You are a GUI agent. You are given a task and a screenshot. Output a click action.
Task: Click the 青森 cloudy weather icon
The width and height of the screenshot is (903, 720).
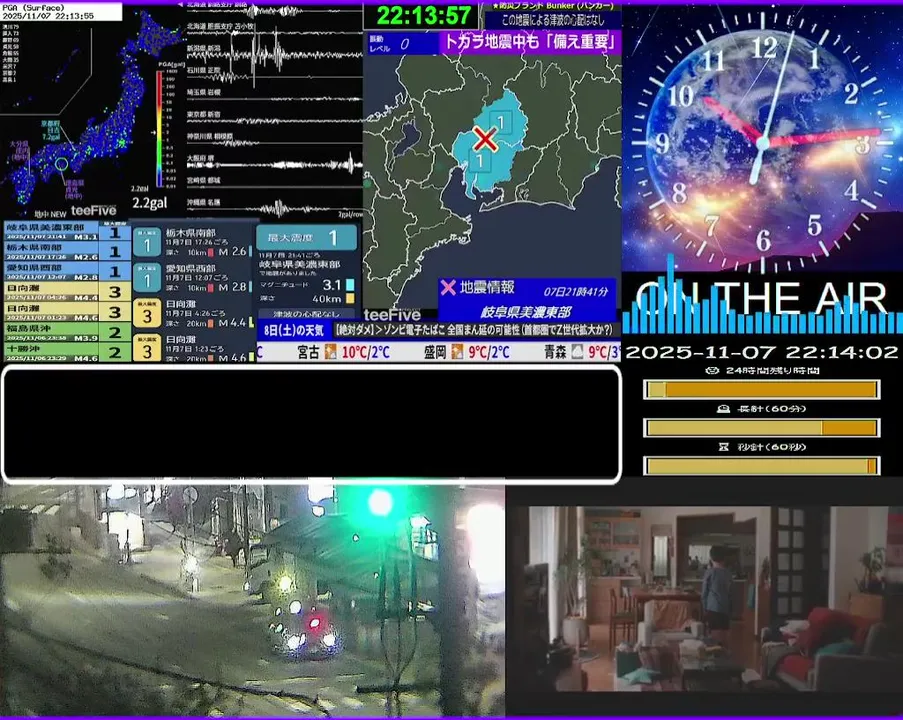pyautogui.click(x=577, y=352)
